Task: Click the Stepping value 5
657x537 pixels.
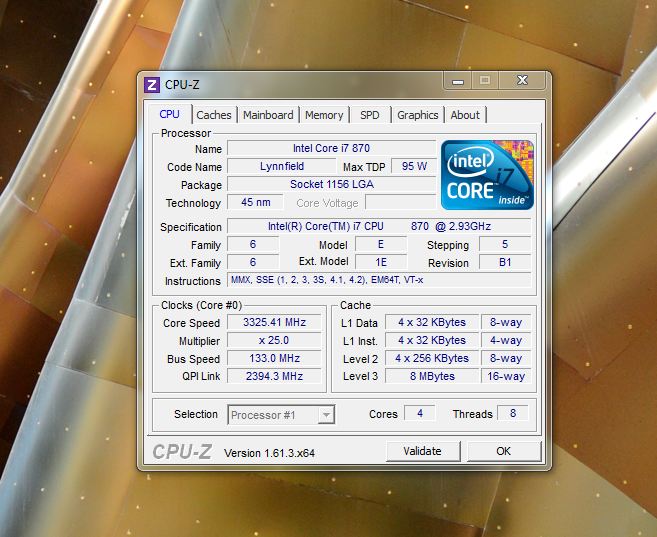Action: 505,245
